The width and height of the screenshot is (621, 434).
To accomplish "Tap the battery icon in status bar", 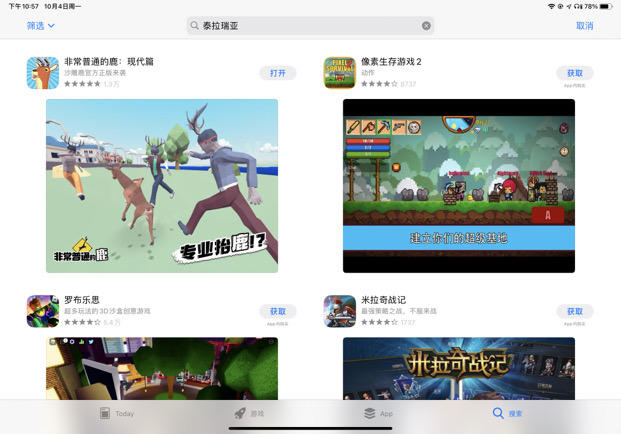I will pos(606,6).
